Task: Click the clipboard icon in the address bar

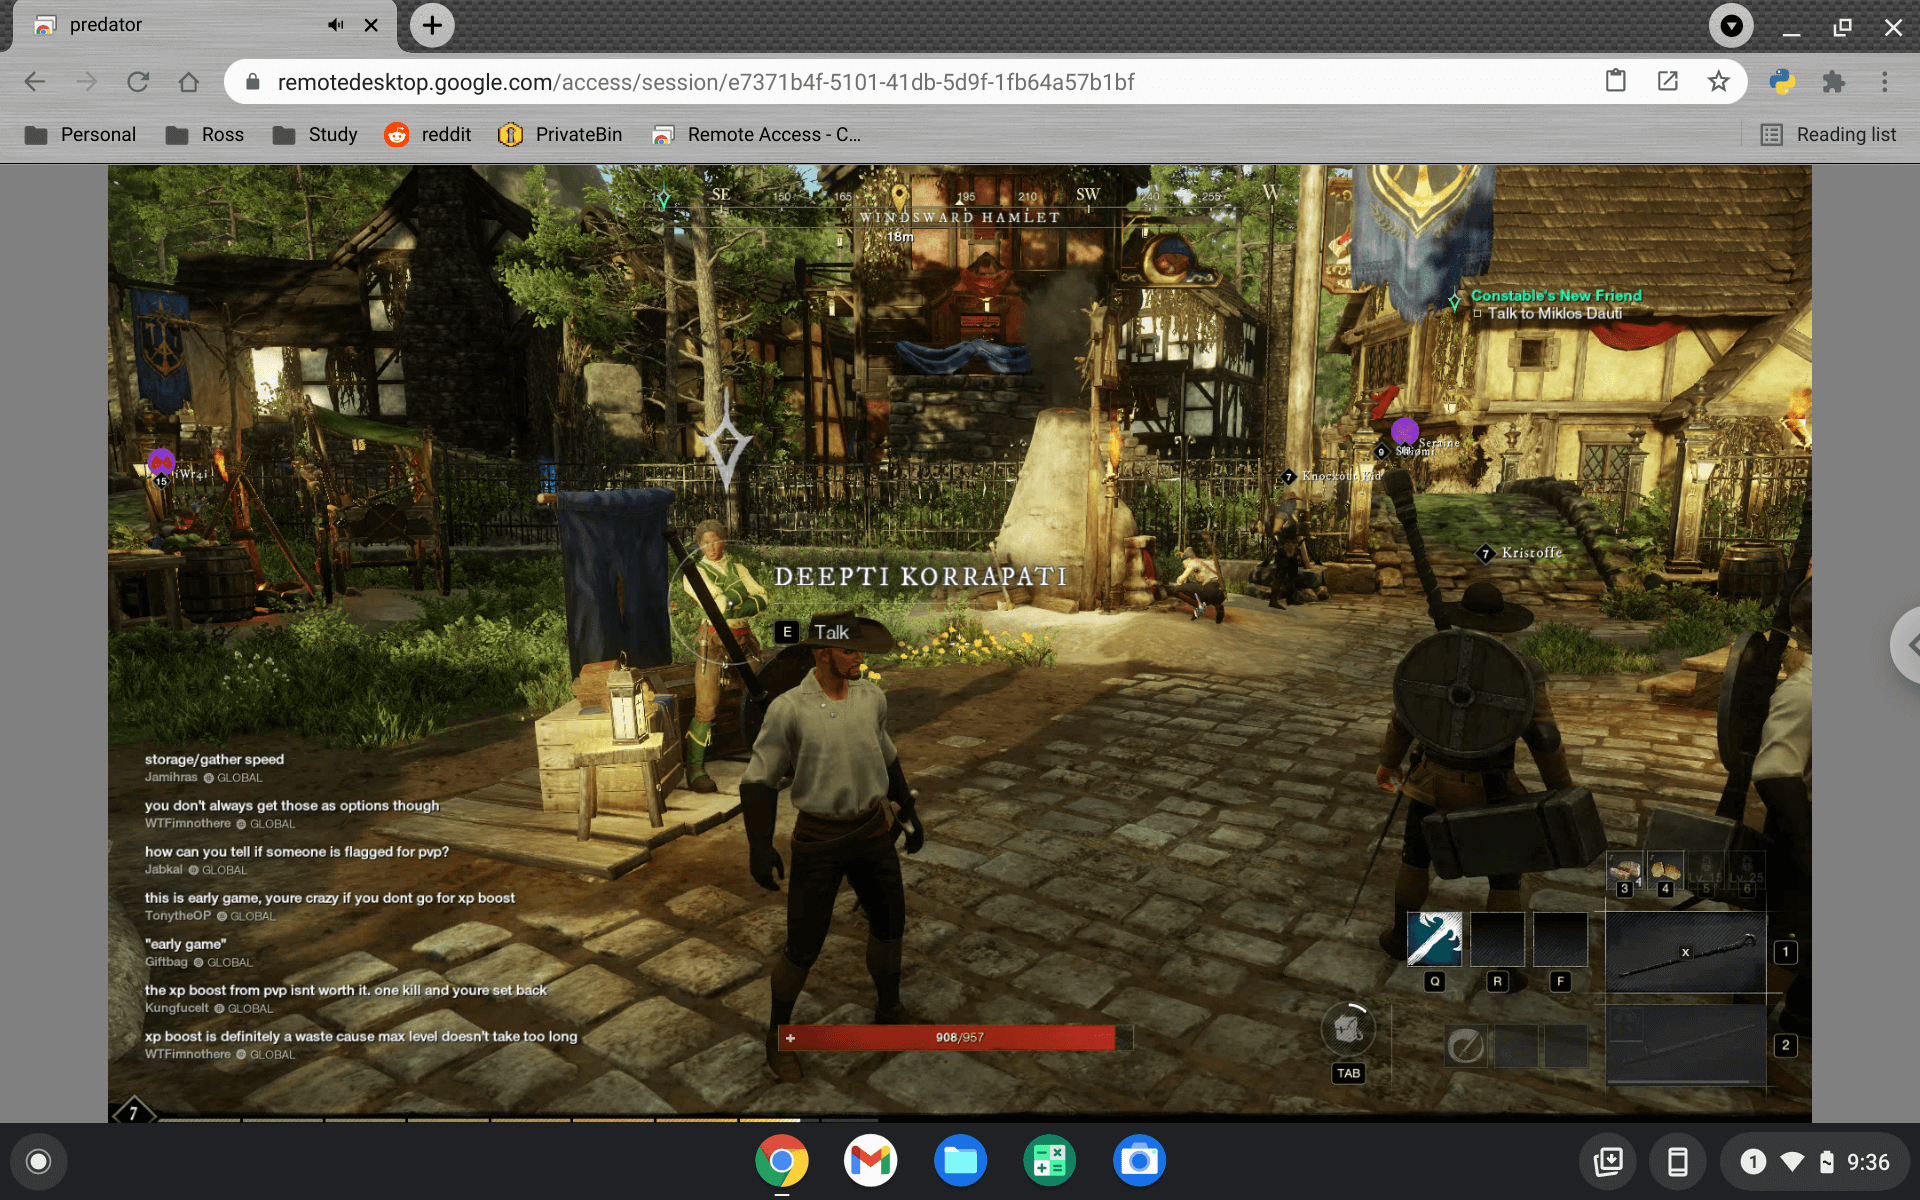Action: click(x=1616, y=81)
